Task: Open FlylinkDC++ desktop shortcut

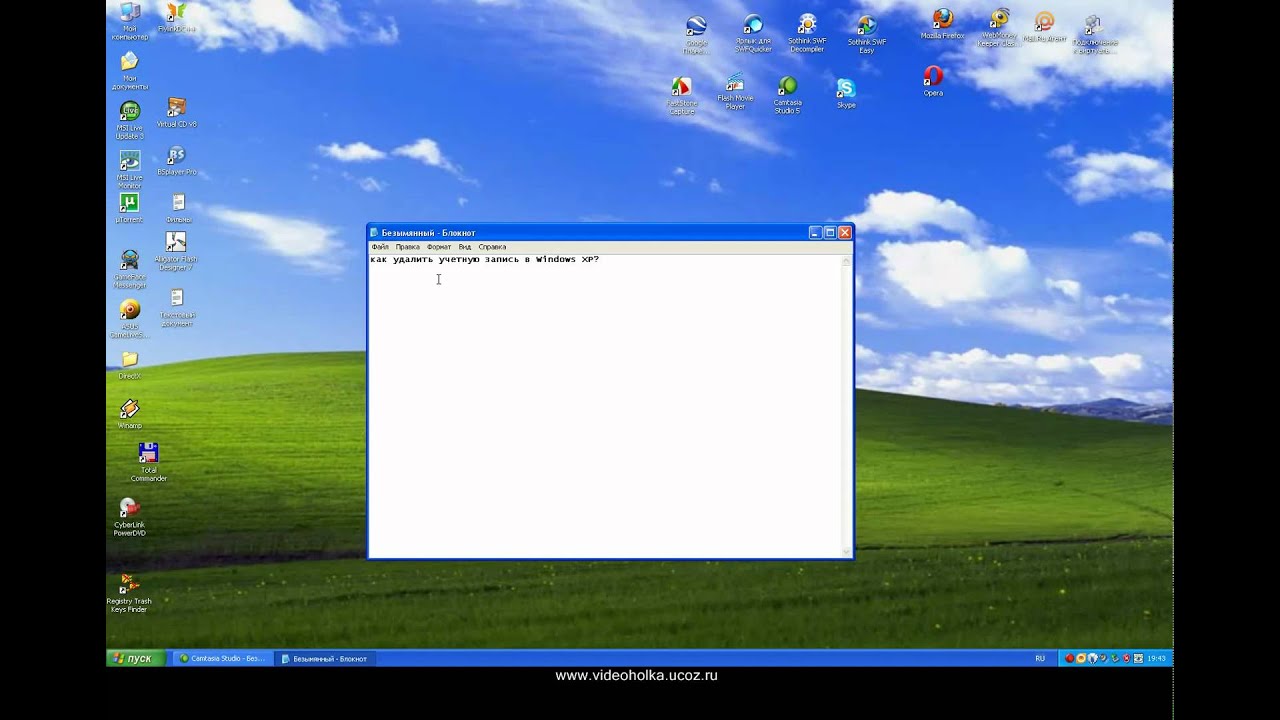Action: point(177,18)
